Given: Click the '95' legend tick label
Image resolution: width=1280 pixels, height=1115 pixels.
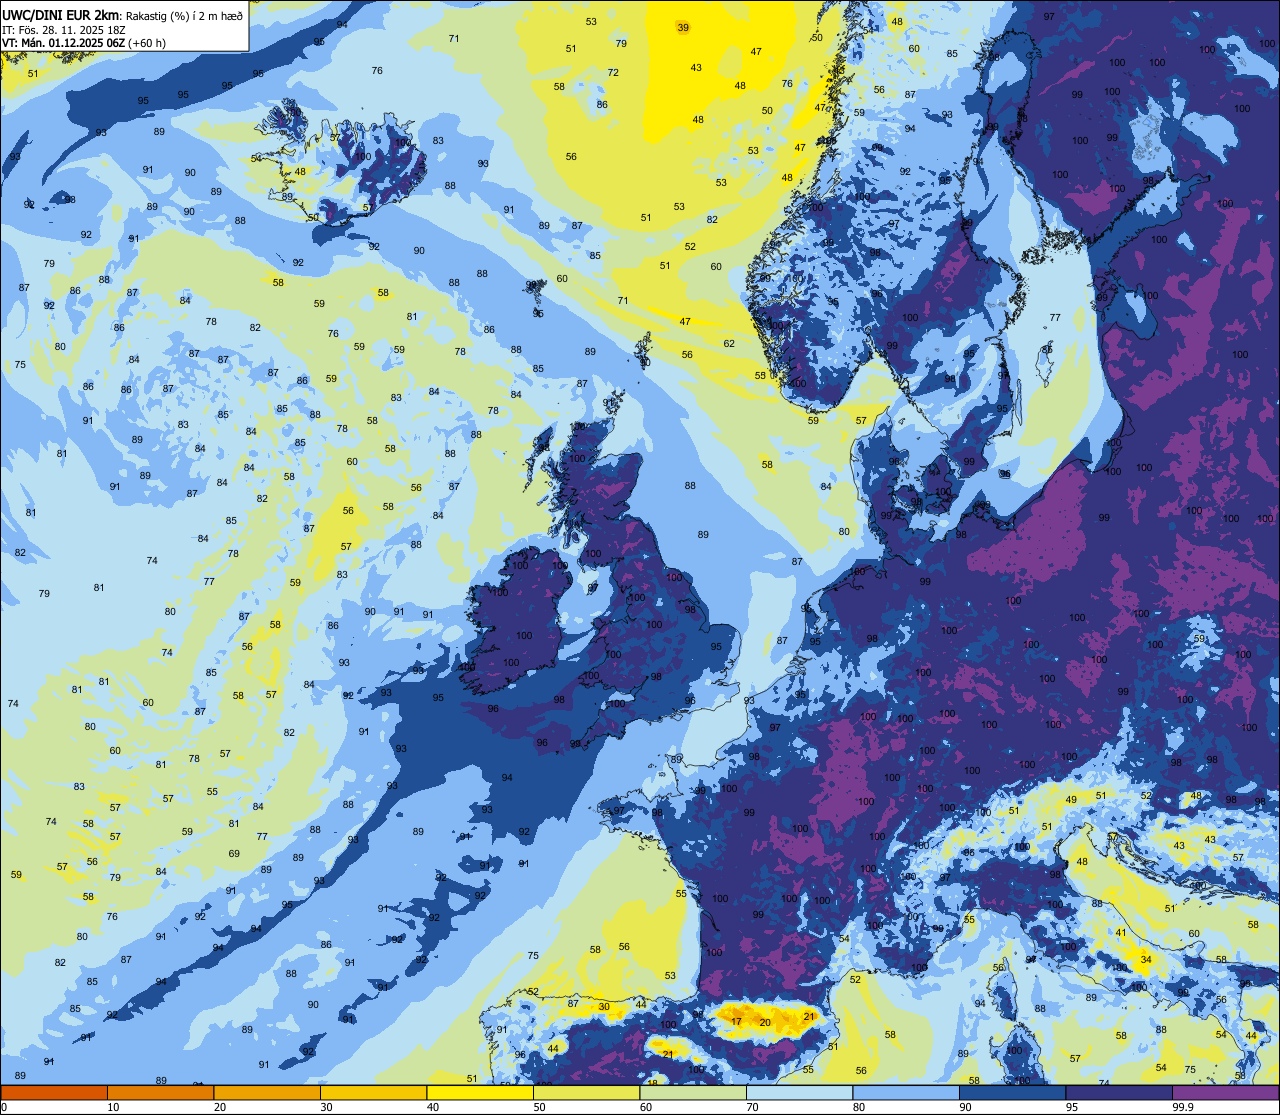Looking at the screenshot, I should pos(1072,1107).
